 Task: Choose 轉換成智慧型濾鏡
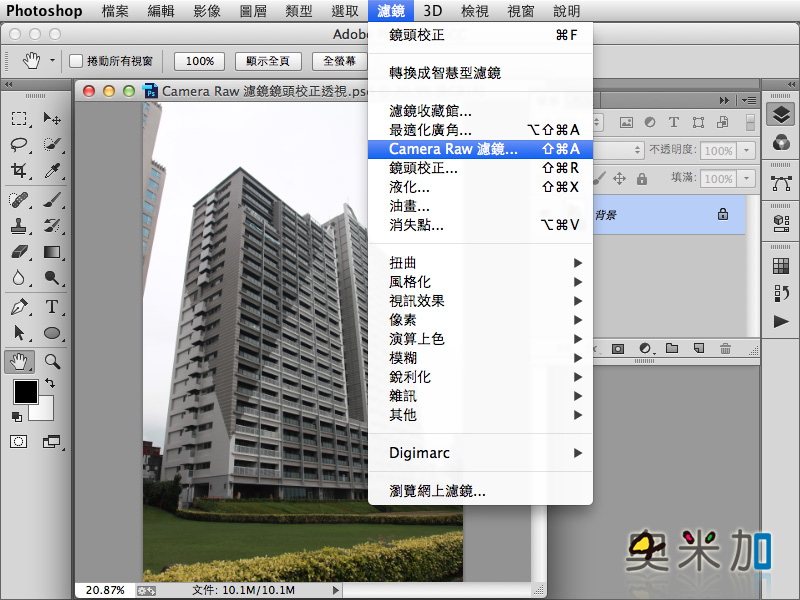[480, 73]
